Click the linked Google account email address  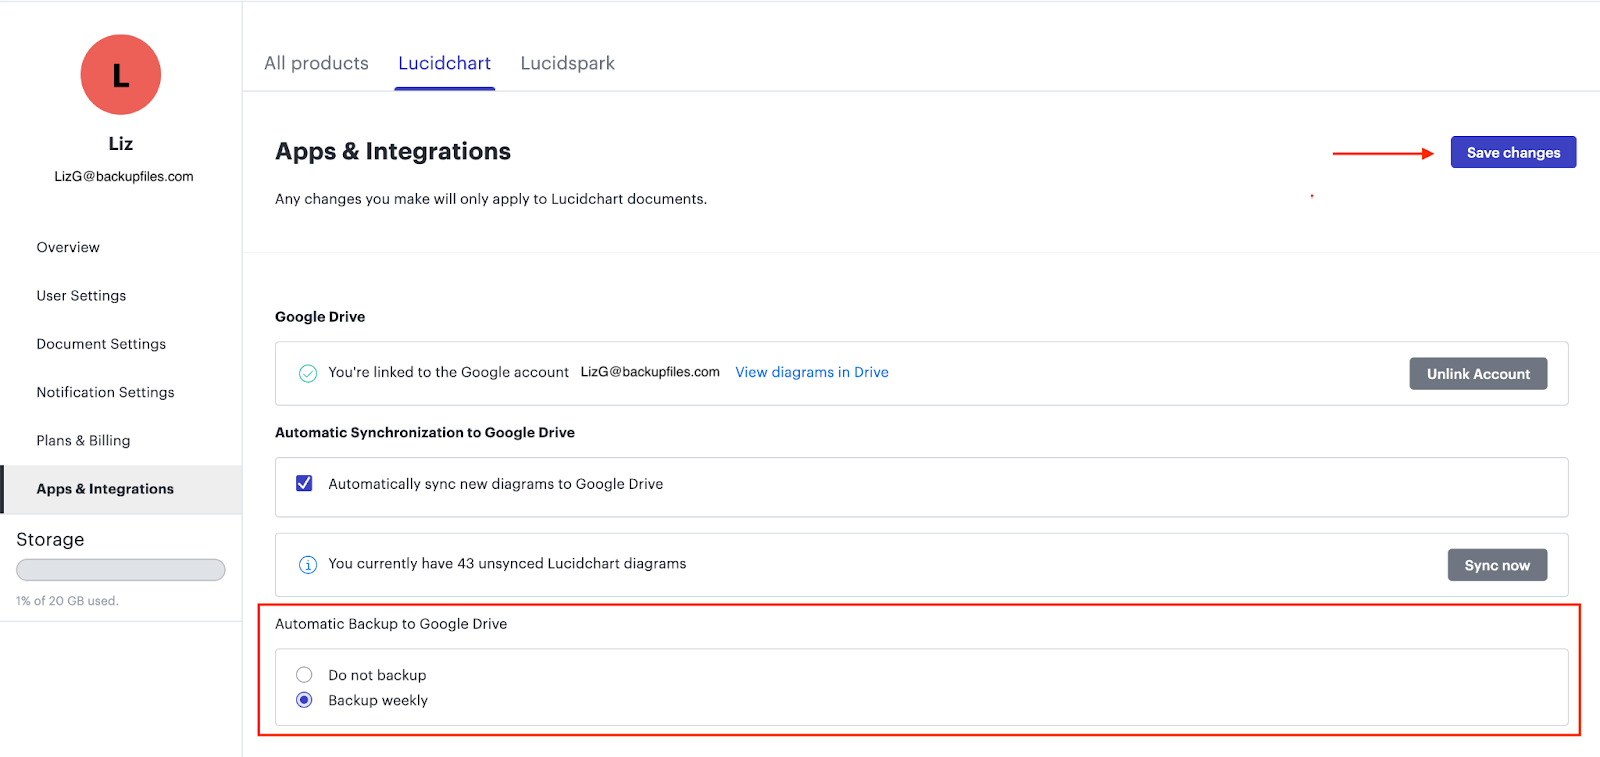tap(650, 372)
